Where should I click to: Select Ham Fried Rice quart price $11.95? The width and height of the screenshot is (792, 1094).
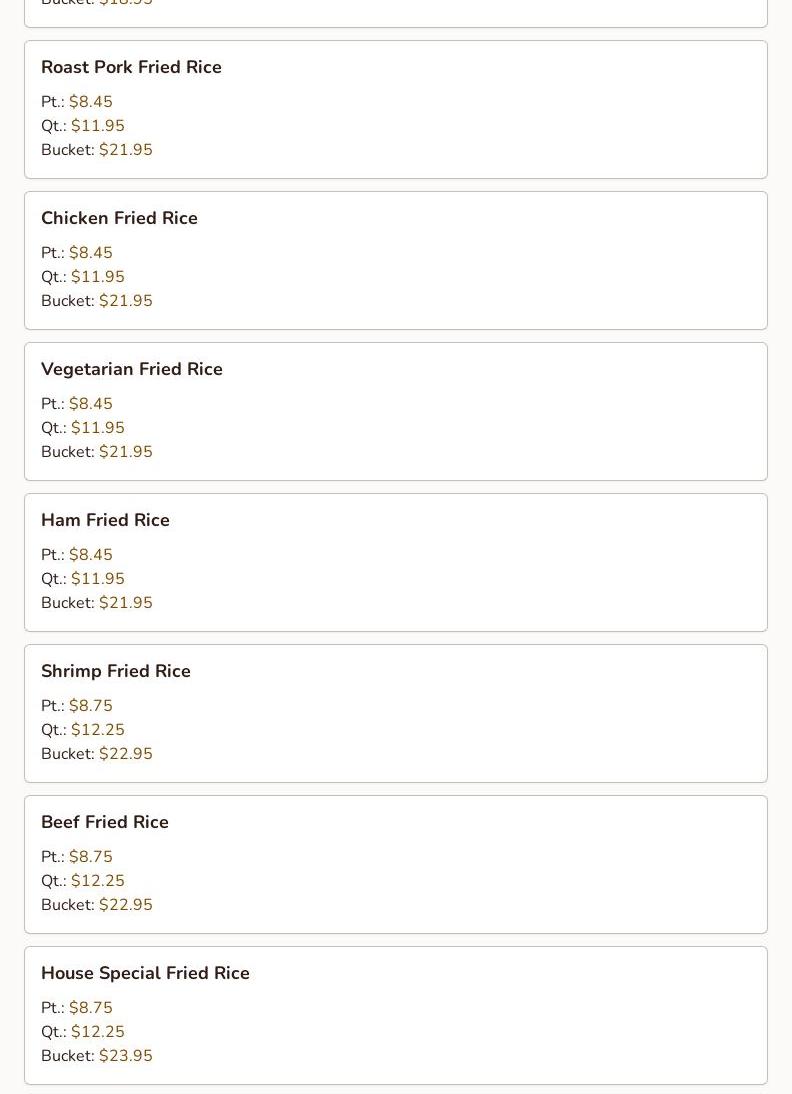(x=97, y=579)
